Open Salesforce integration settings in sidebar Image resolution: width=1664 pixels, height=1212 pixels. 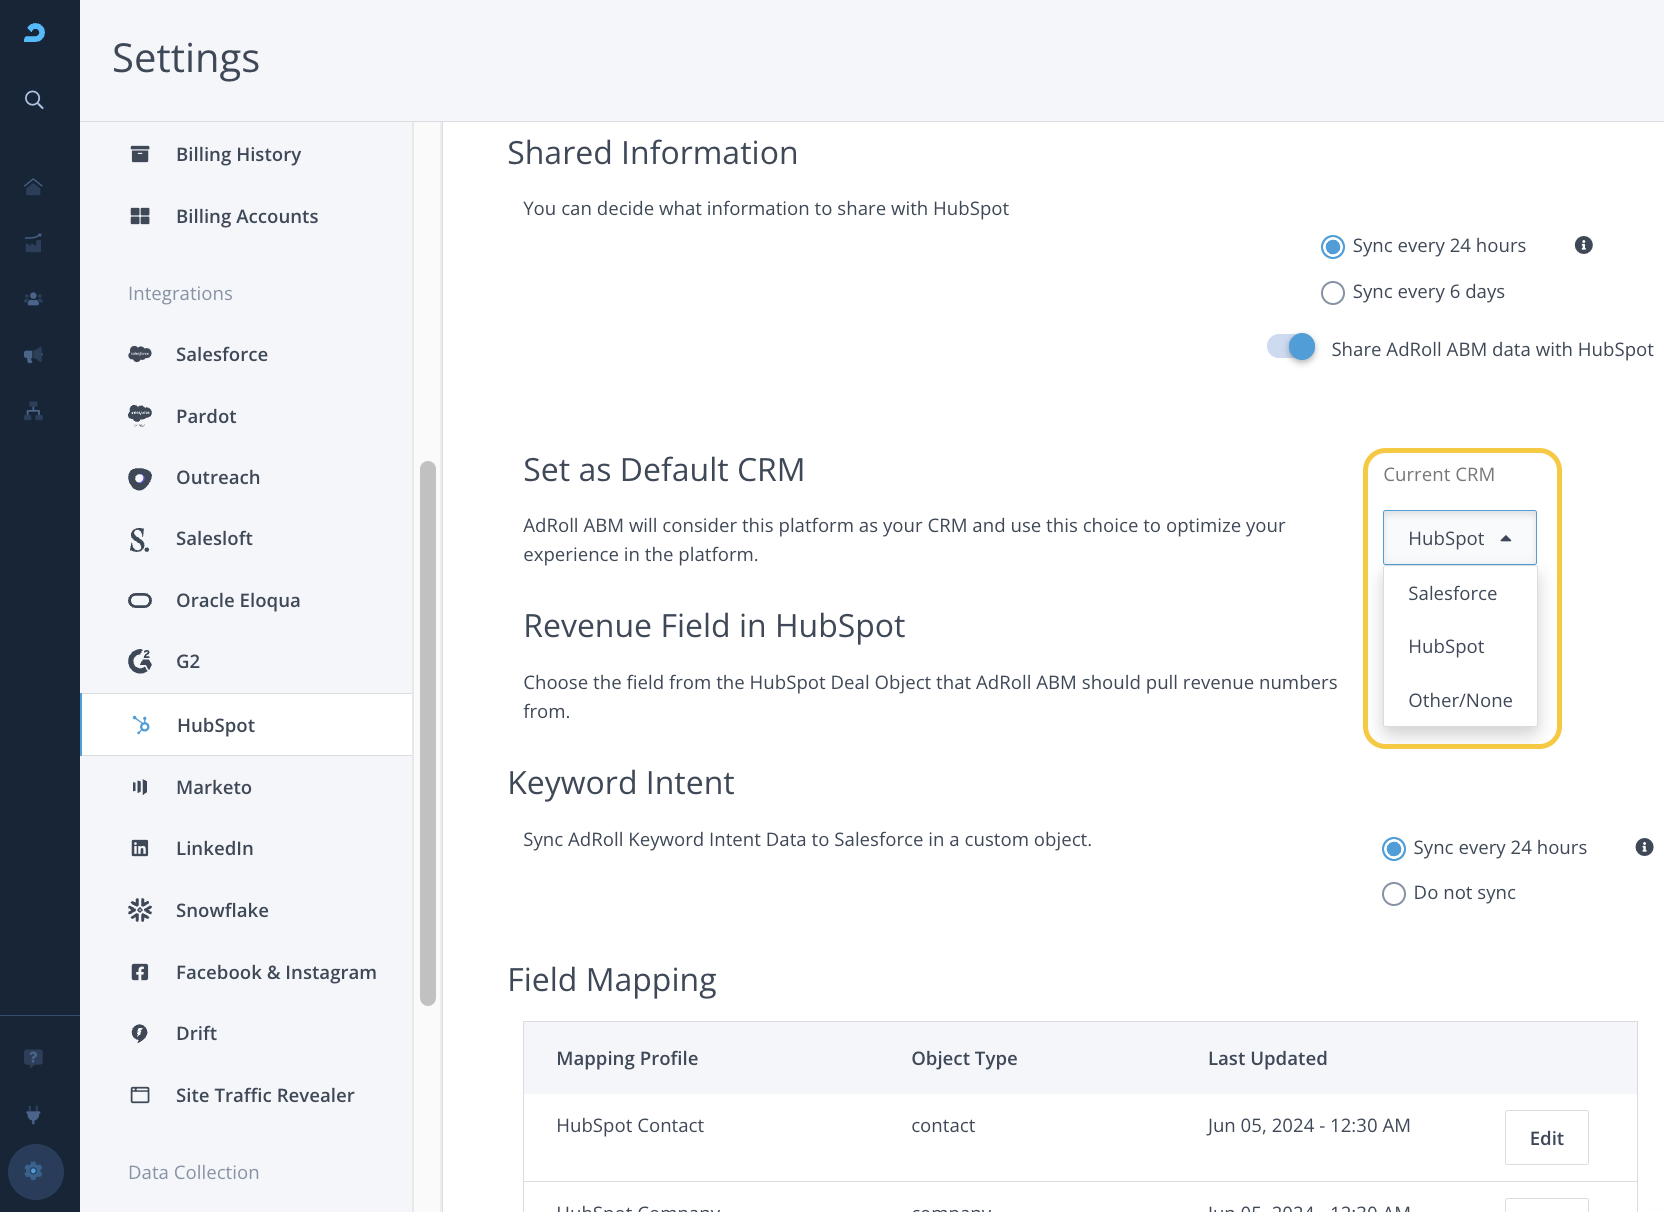pyautogui.click(x=222, y=354)
